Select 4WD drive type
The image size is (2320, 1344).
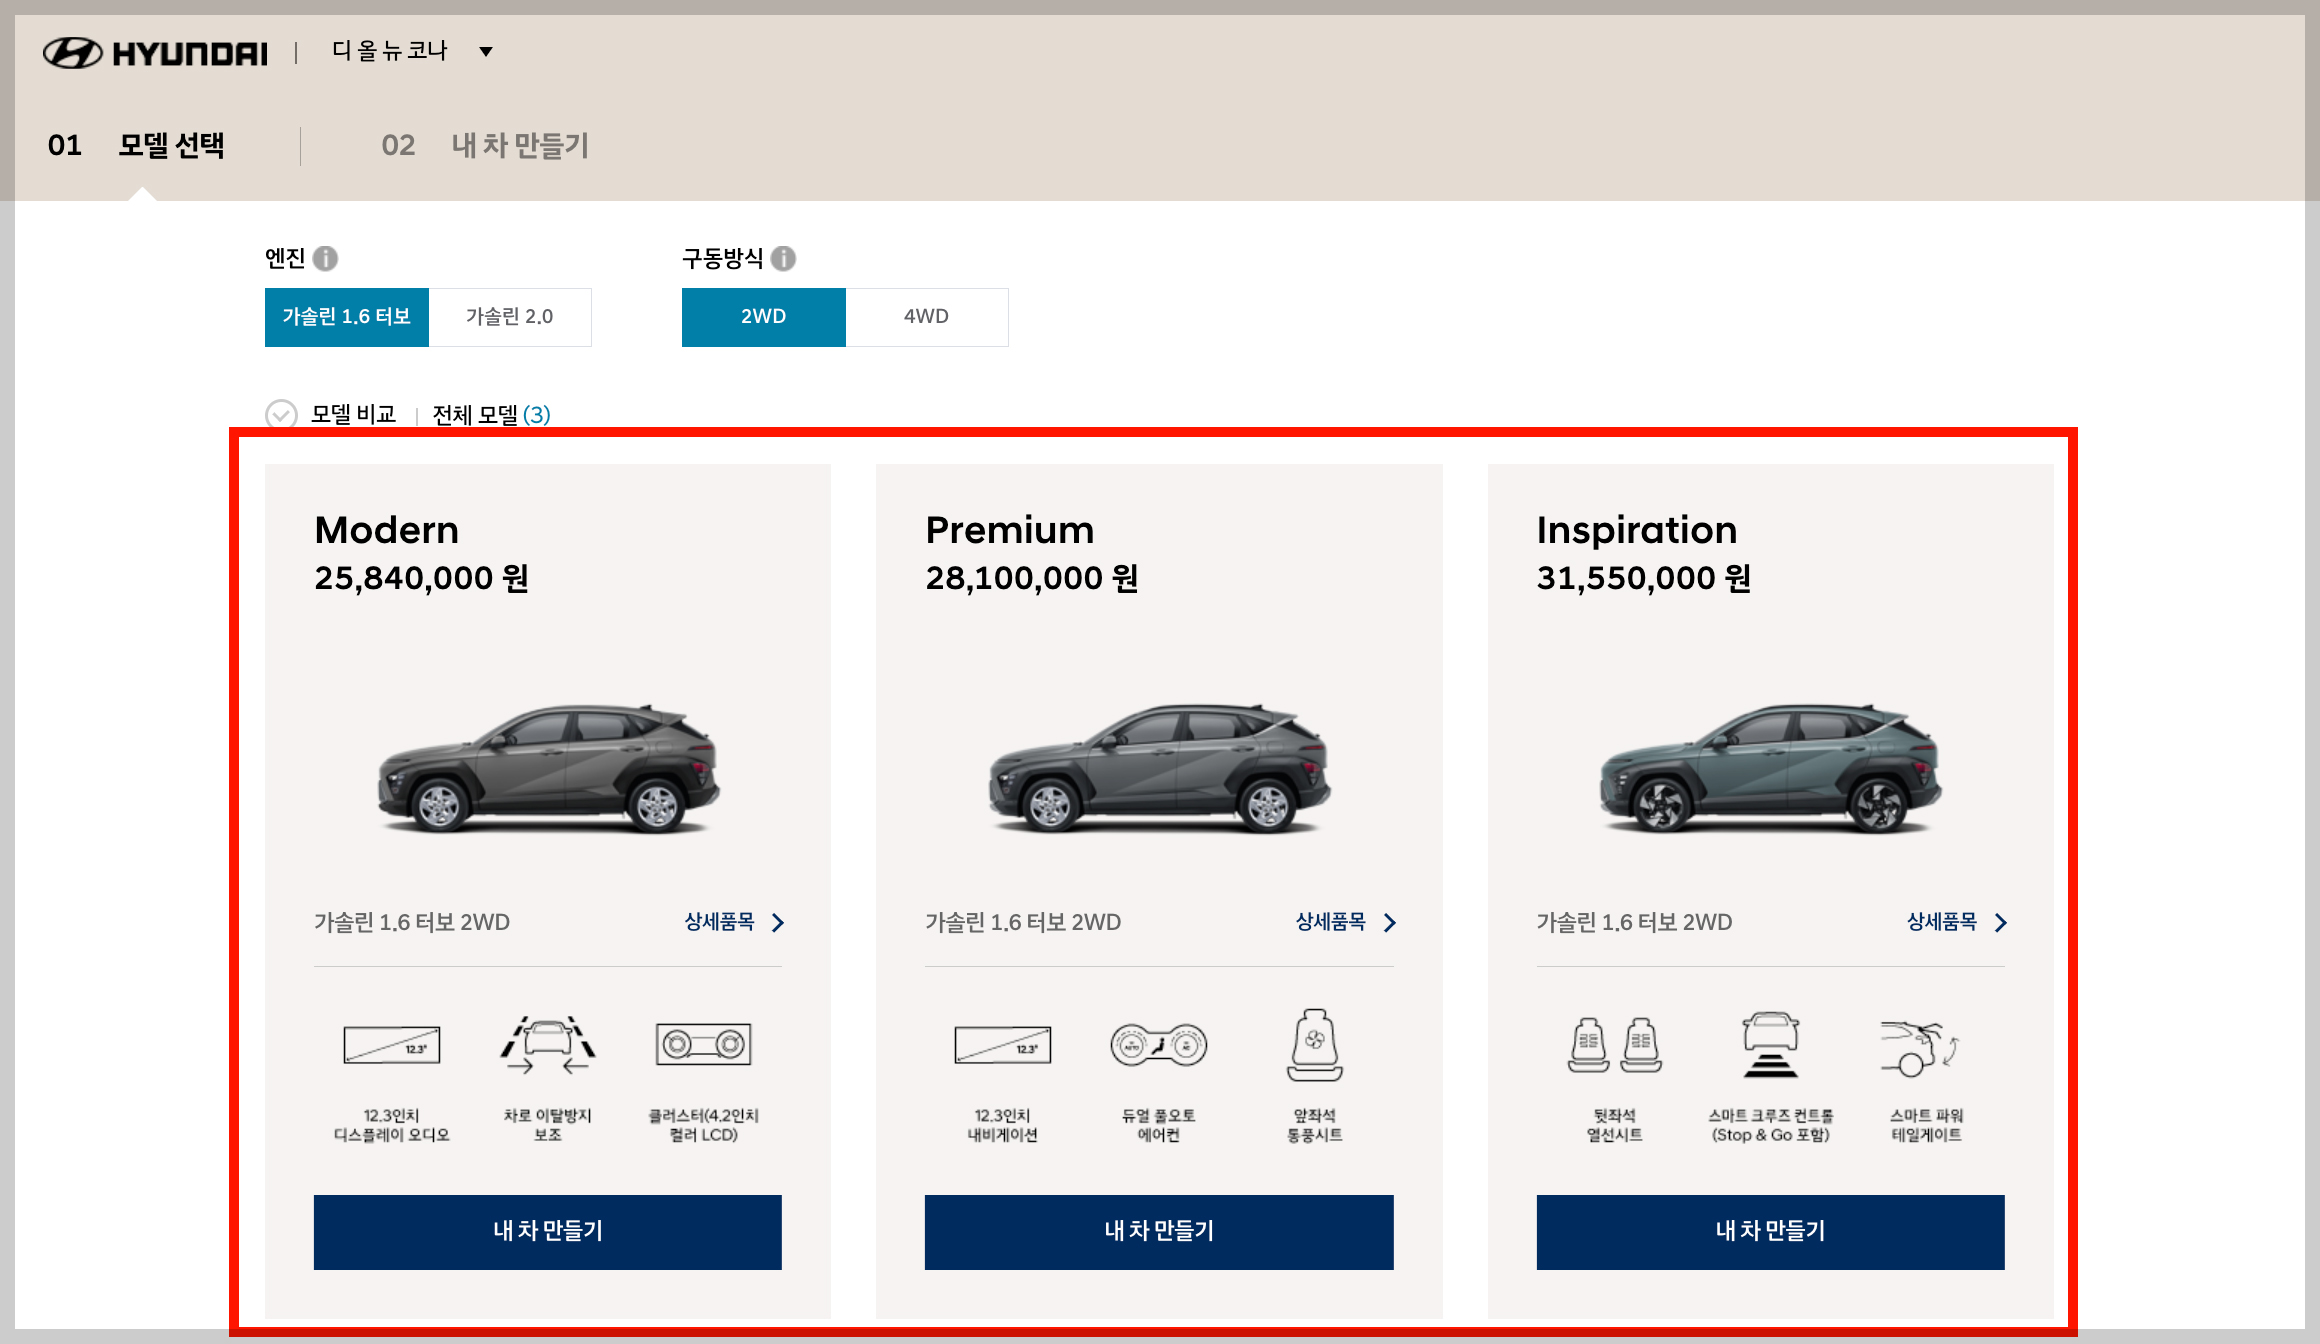(x=926, y=317)
